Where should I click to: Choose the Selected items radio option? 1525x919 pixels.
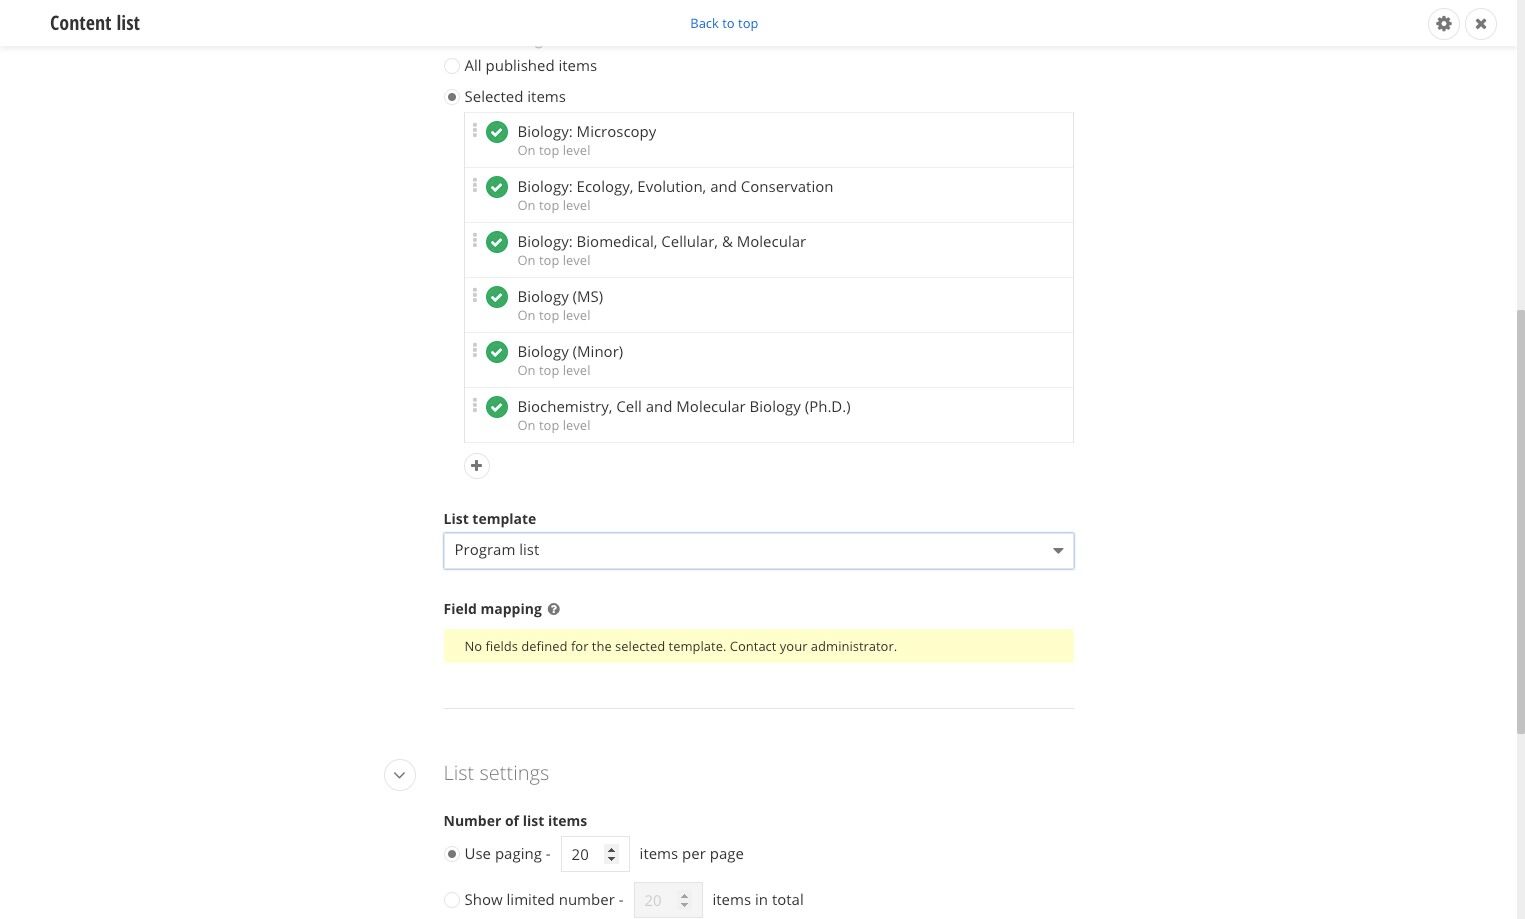tap(452, 97)
